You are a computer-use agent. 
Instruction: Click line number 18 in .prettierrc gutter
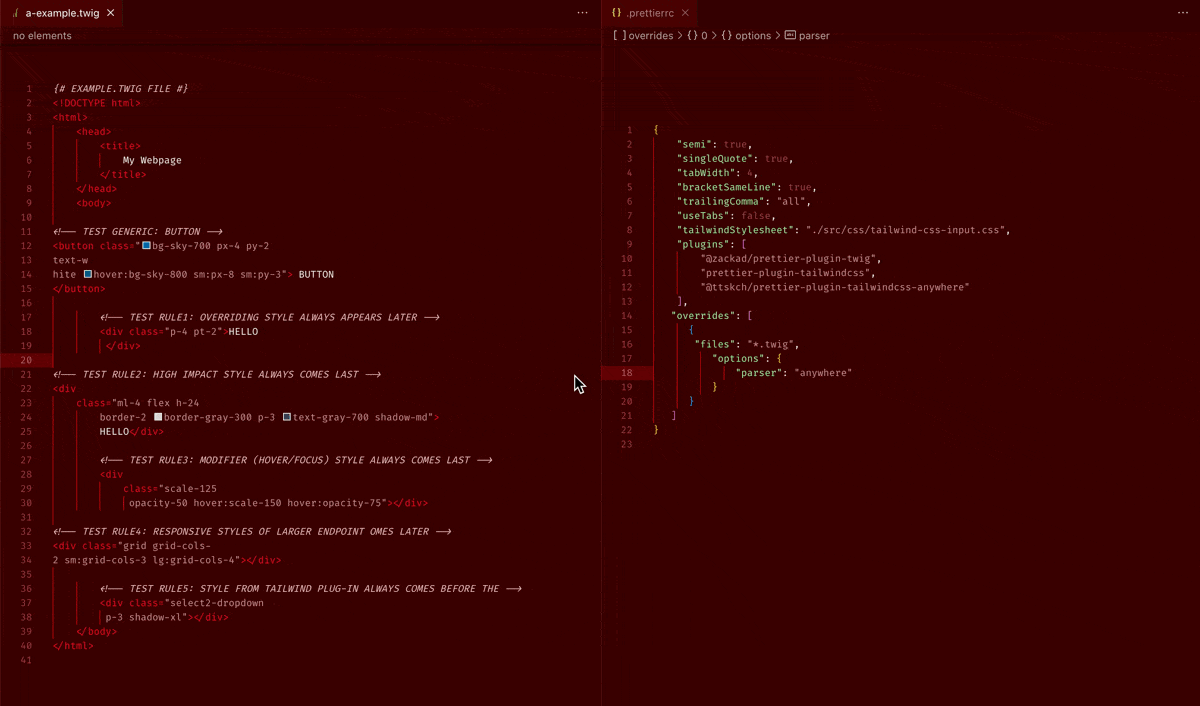click(627, 373)
